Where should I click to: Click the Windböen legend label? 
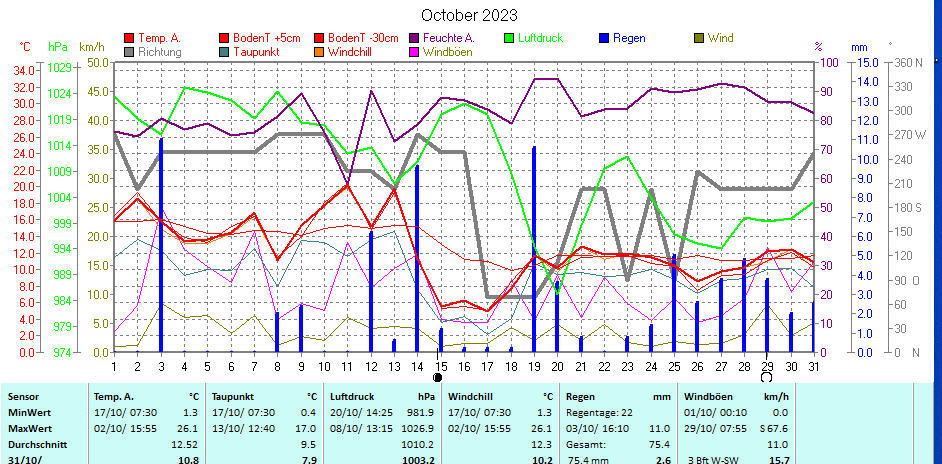click(x=448, y=52)
